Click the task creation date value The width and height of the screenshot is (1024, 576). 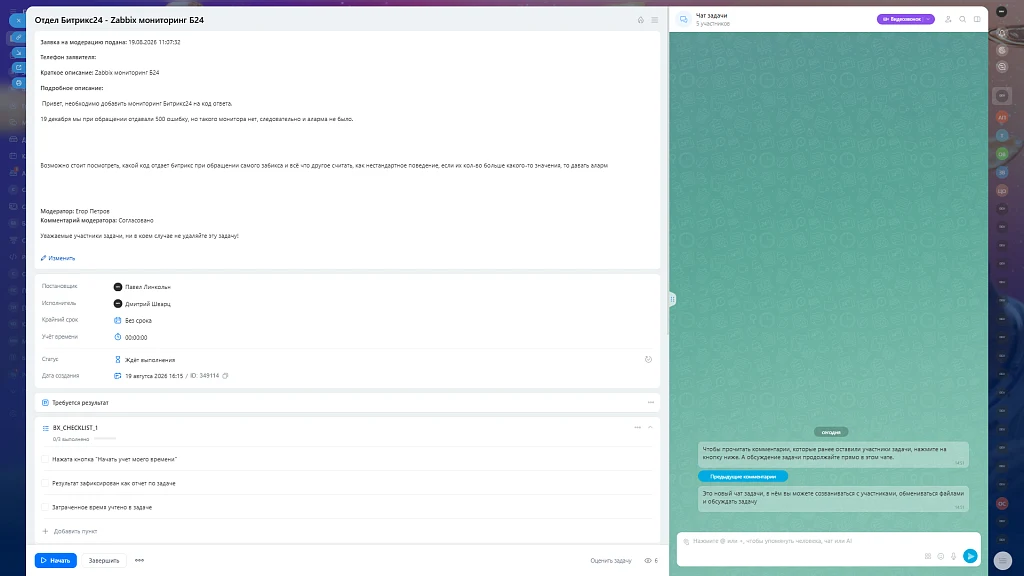[153, 376]
